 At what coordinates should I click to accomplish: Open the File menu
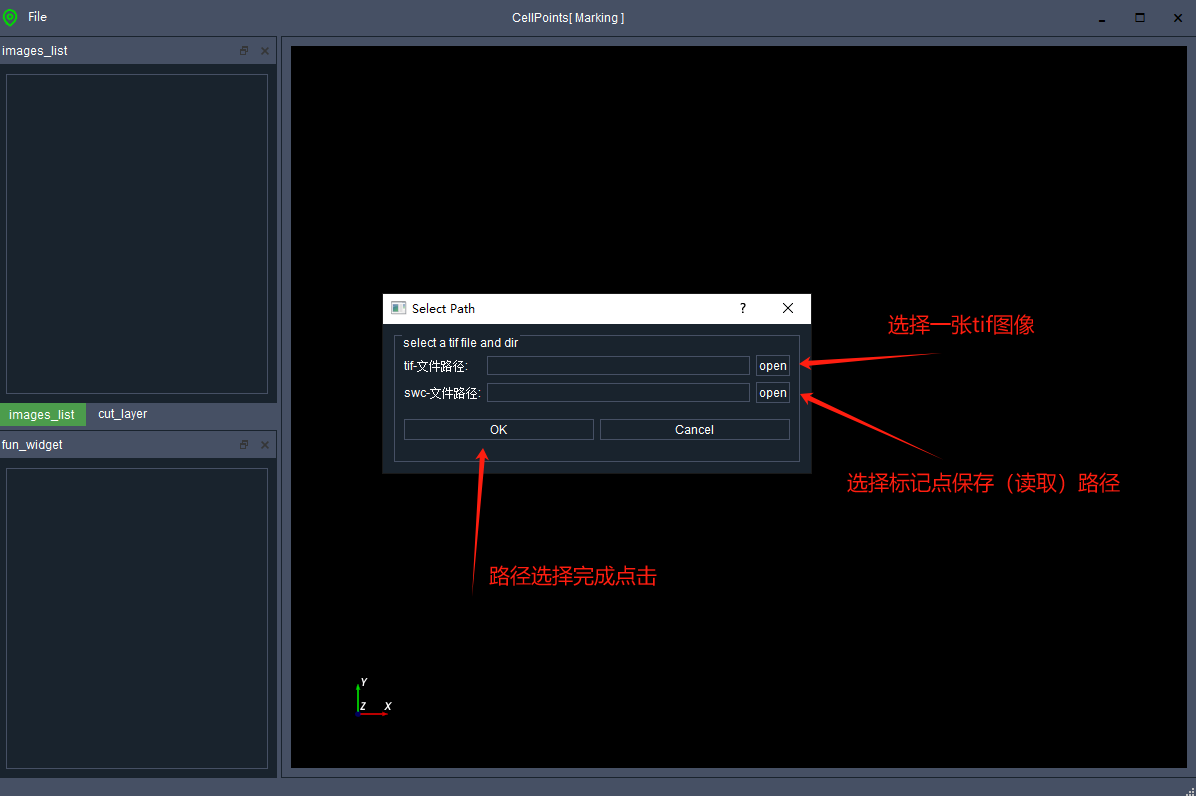tap(37, 17)
